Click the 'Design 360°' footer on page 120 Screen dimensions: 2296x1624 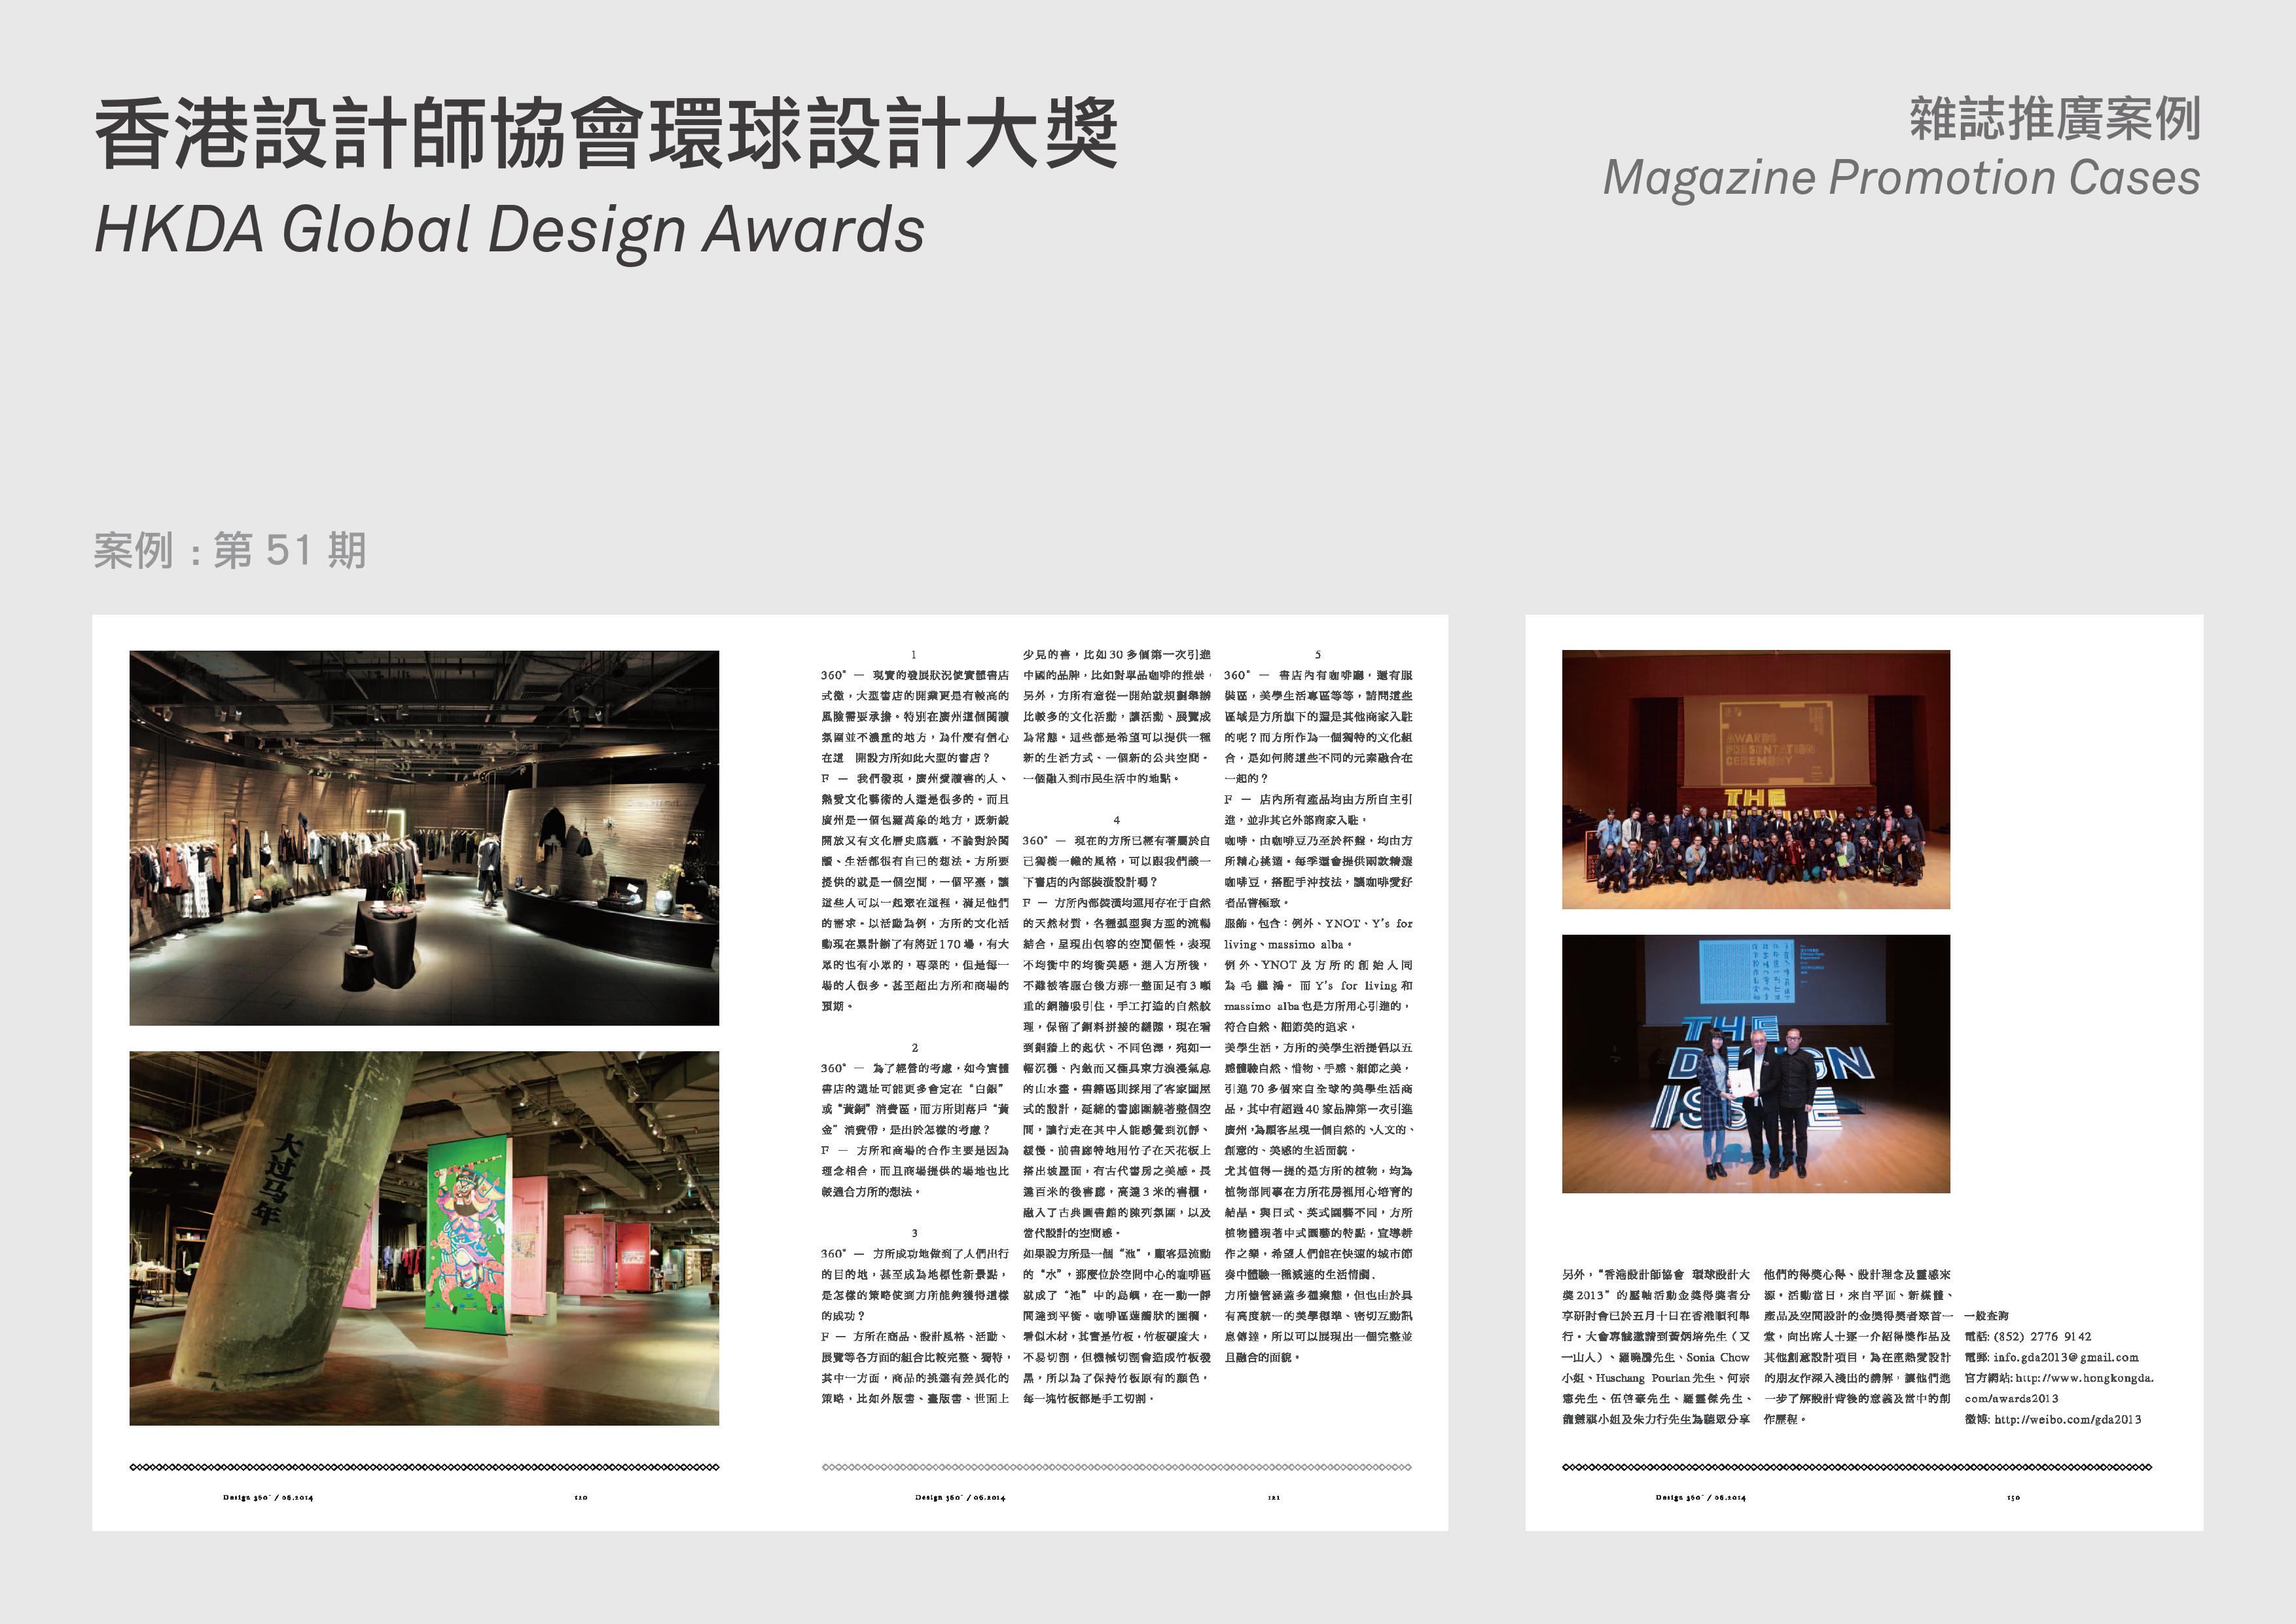tap(268, 1498)
